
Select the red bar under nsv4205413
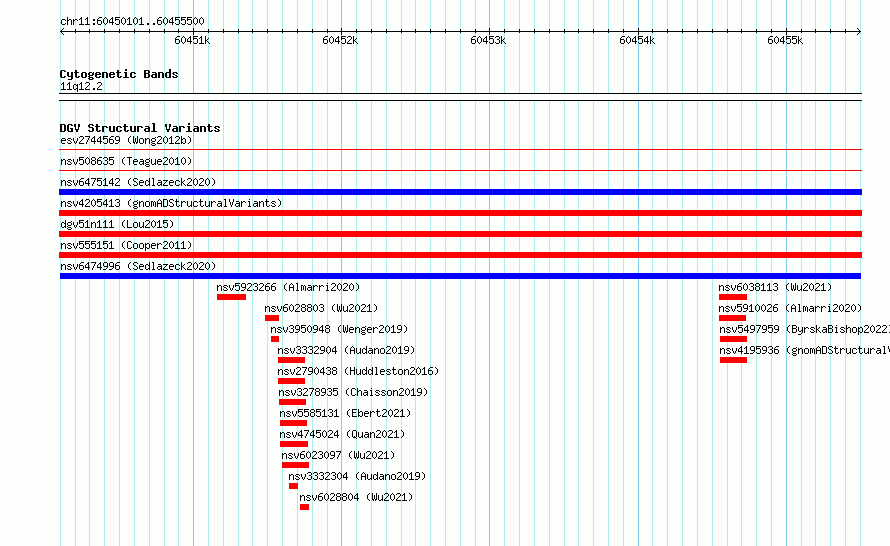point(460,213)
